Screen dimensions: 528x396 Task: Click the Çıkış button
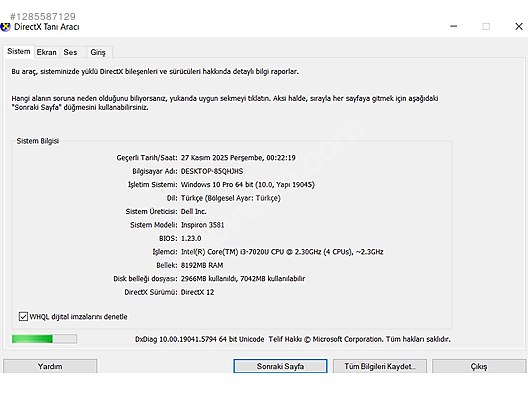pyautogui.click(x=479, y=366)
